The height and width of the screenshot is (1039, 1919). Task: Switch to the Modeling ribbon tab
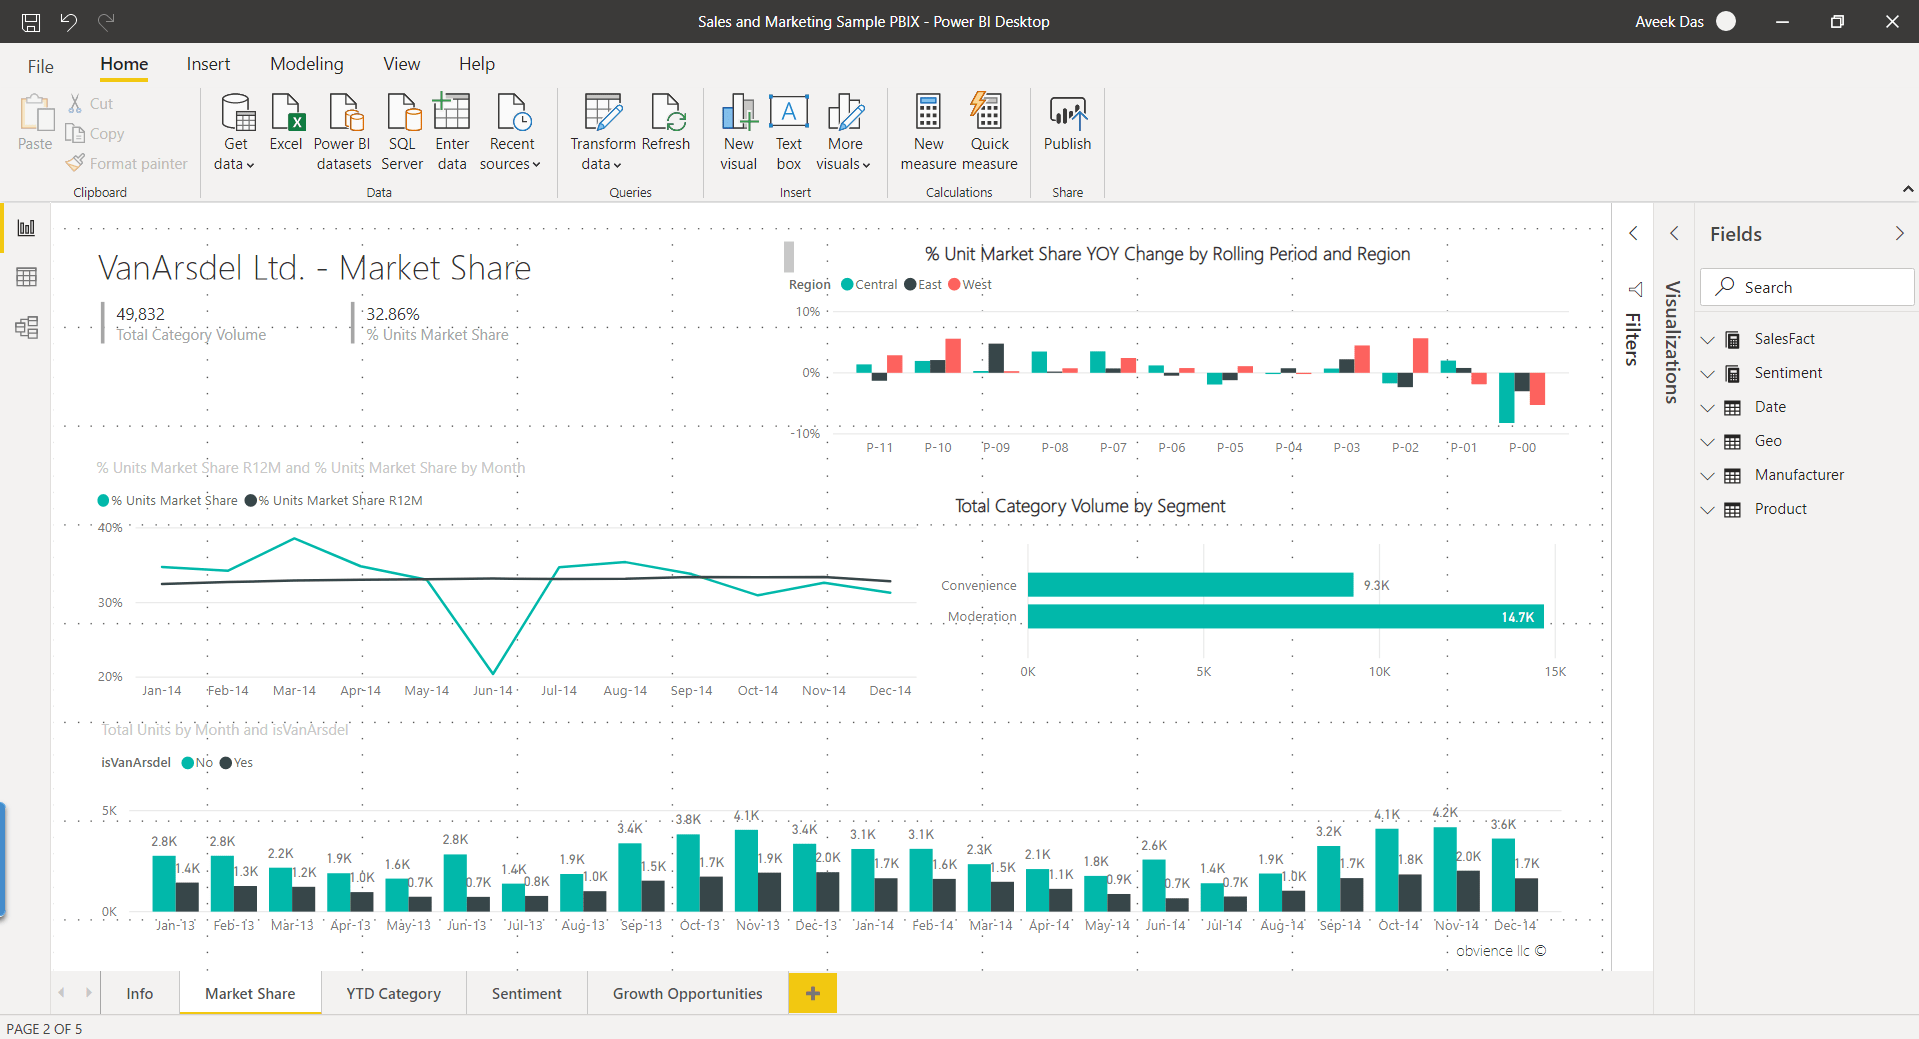click(x=306, y=64)
